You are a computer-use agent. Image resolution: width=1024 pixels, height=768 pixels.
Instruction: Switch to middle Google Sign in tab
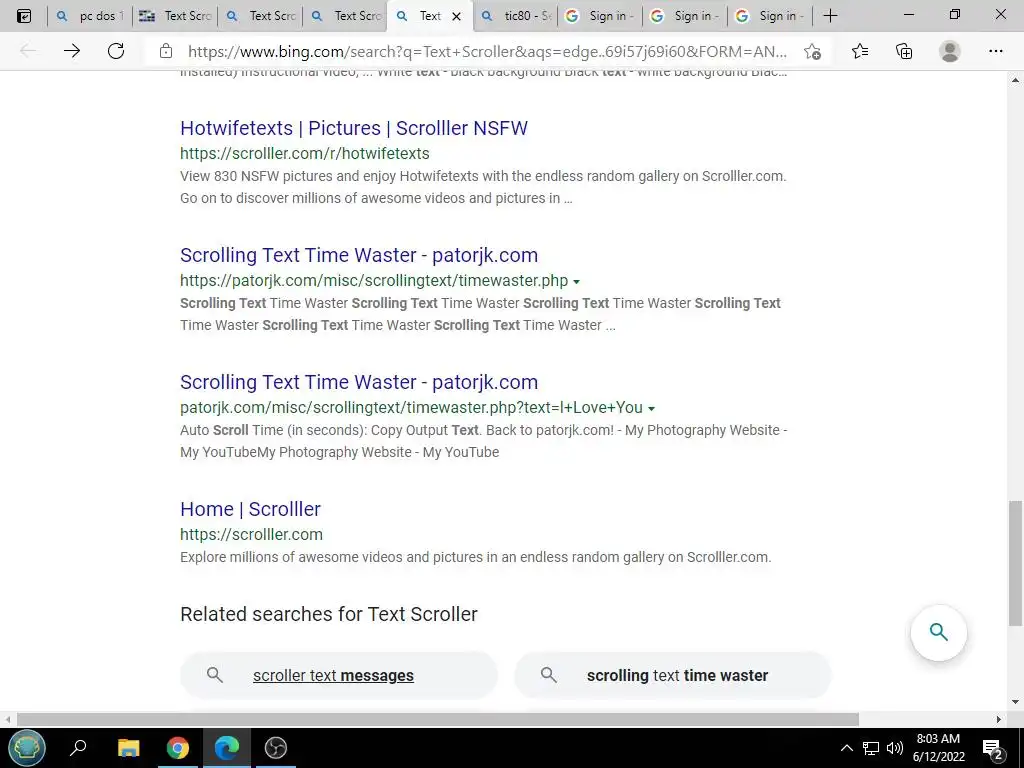click(686, 16)
